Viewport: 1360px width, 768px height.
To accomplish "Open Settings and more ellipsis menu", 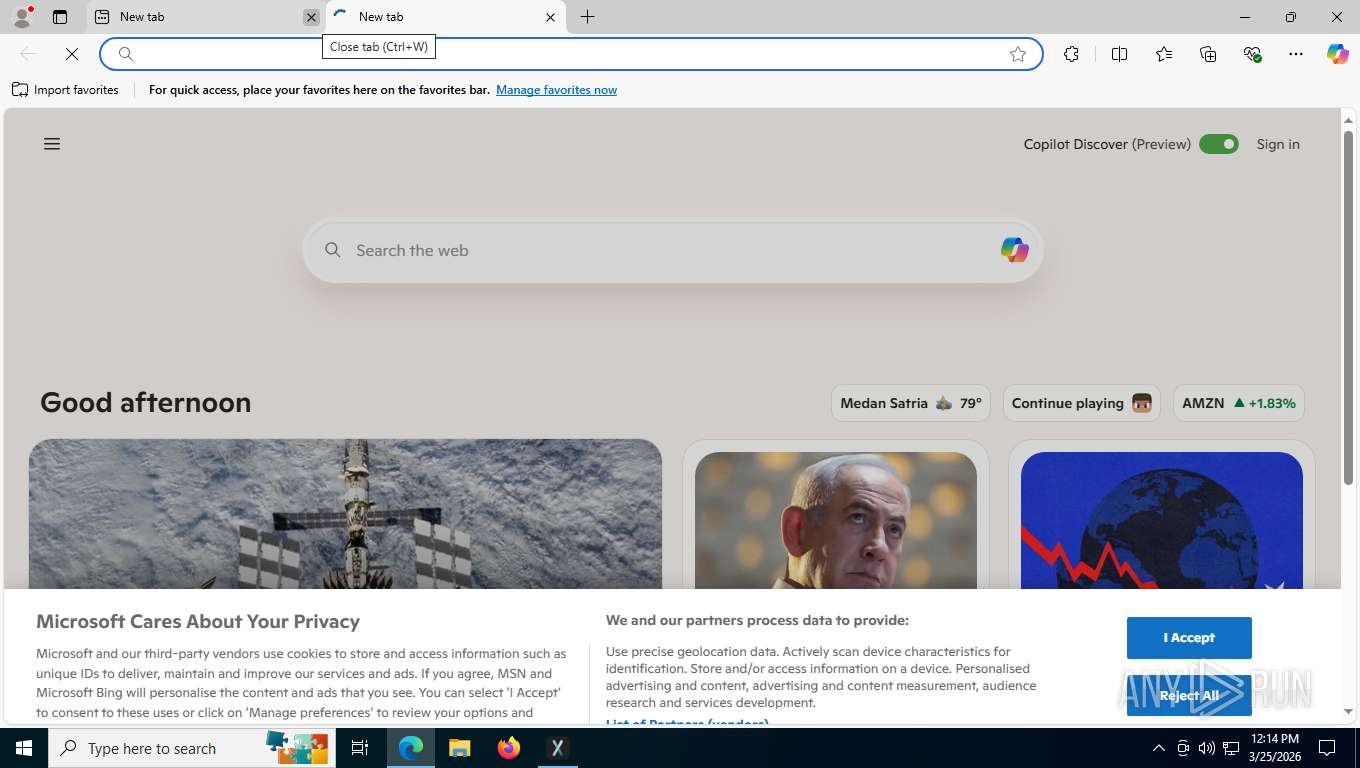I will click(x=1296, y=54).
